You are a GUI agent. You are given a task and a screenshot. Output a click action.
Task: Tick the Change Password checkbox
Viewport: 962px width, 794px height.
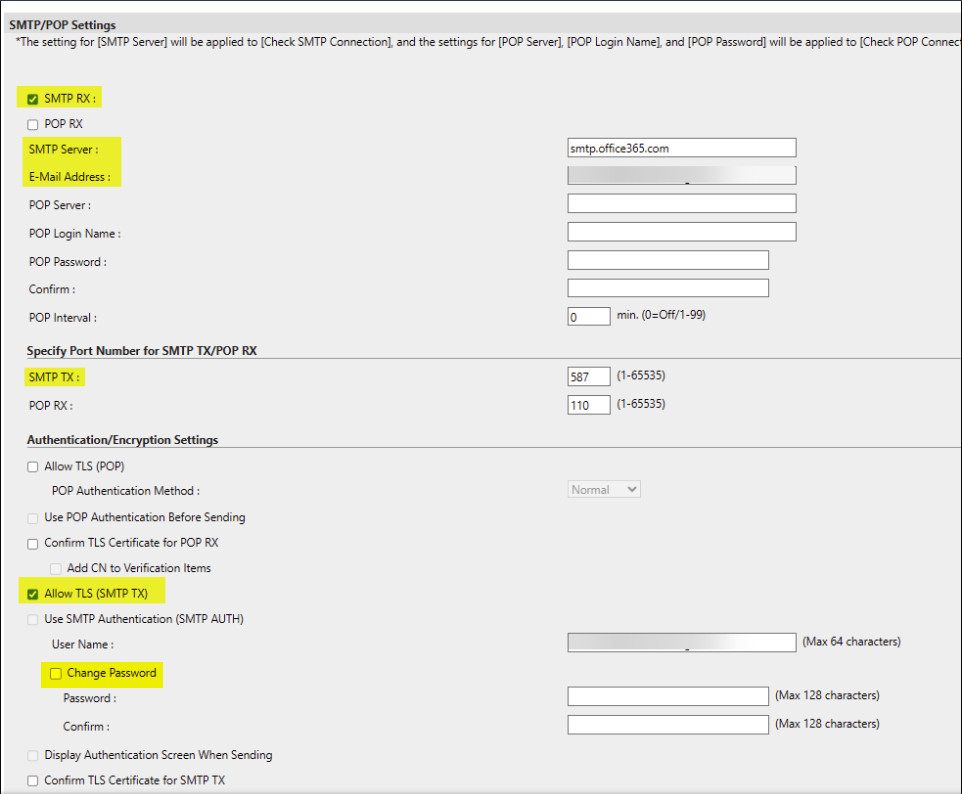pyautogui.click(x=56, y=674)
